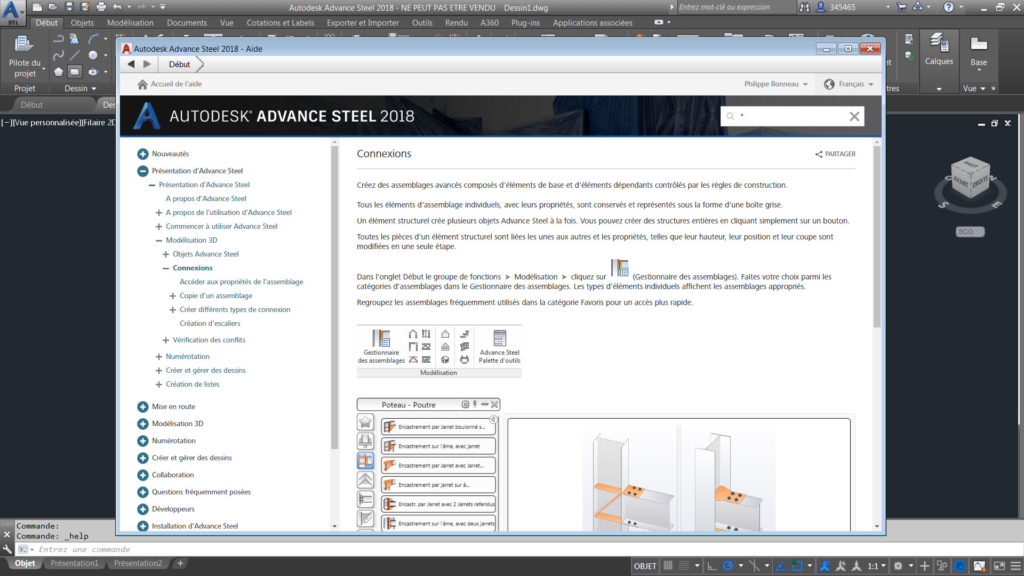This screenshot has width=1024, height=576.
Task: Expand A propos de l'utilisation d'Advance Steel
Action: coord(159,213)
